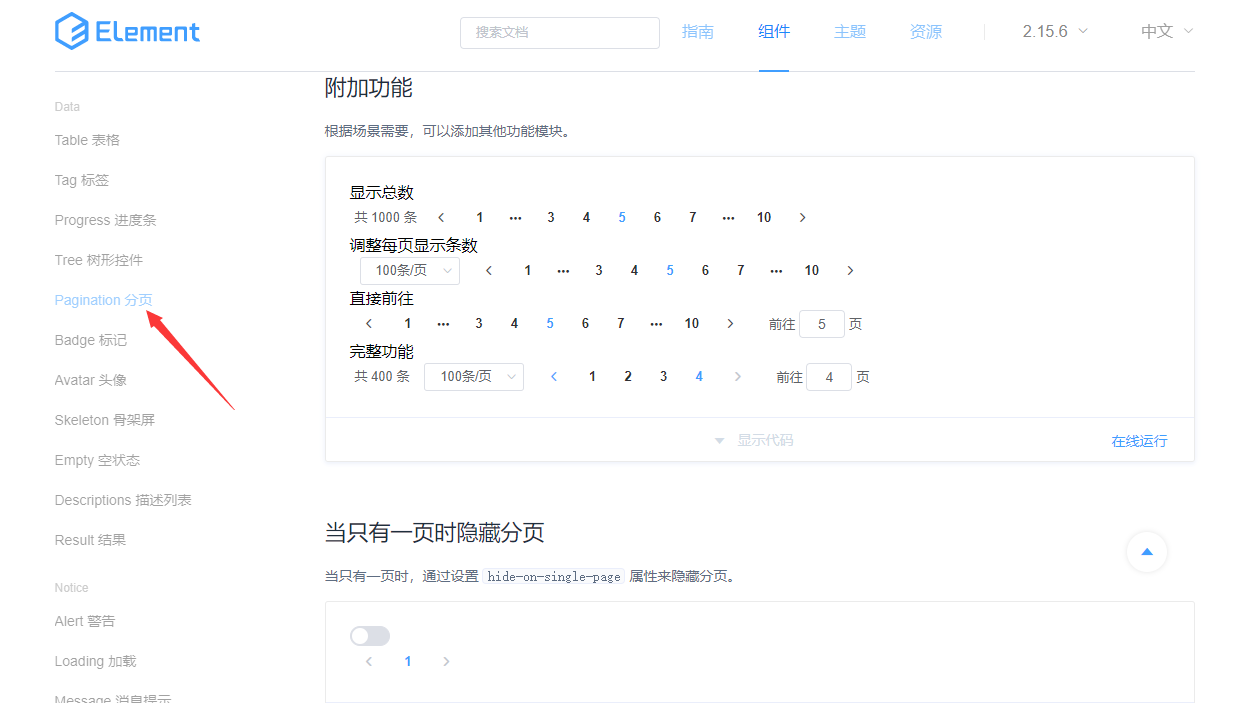Open the 中文 language dropdown
The image size is (1234, 703).
(1167, 31)
